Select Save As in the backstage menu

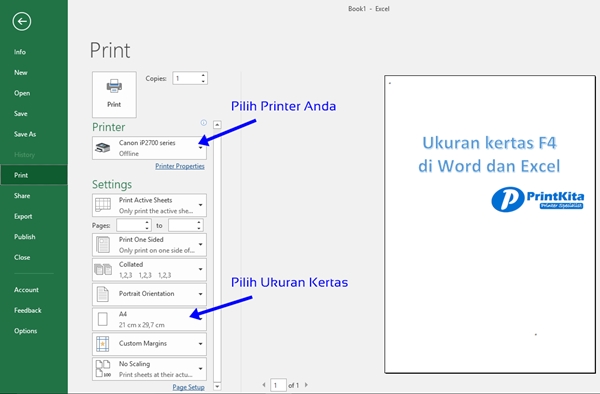[25, 134]
